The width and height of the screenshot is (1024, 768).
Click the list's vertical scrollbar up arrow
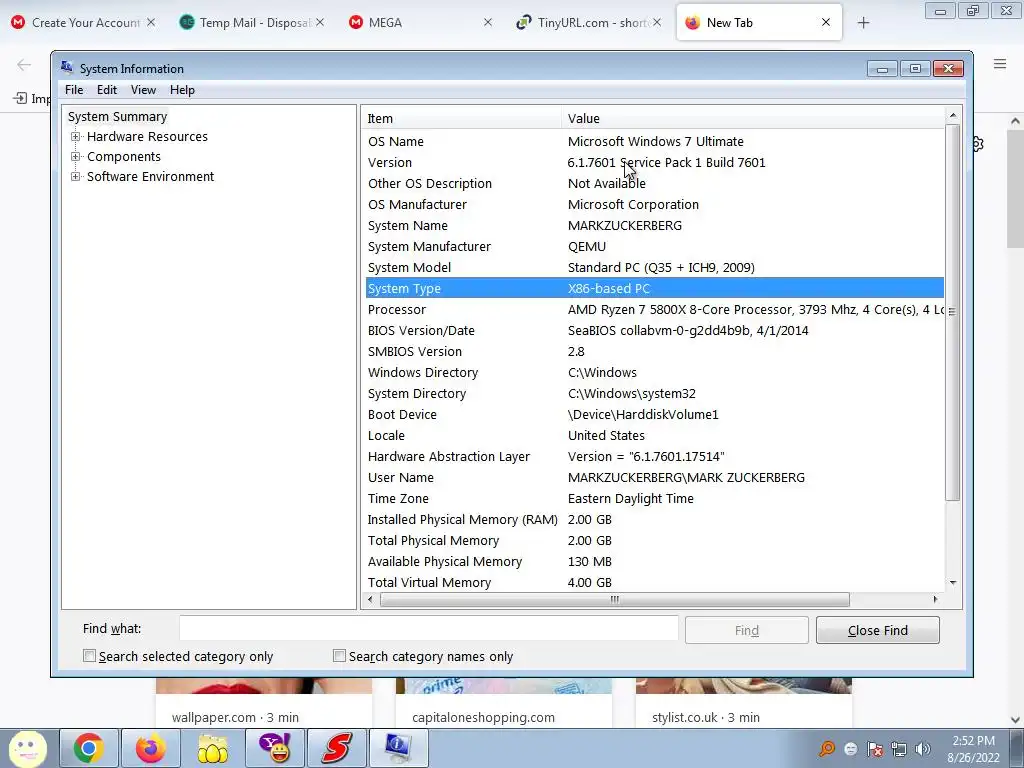[x=953, y=116]
